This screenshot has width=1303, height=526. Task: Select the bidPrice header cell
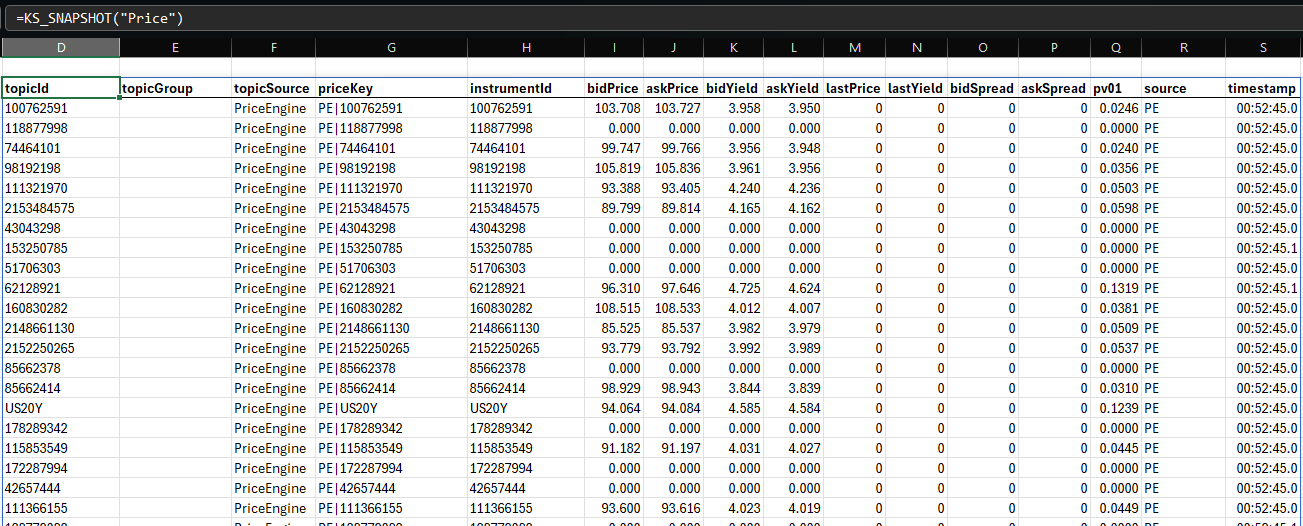tap(613, 88)
